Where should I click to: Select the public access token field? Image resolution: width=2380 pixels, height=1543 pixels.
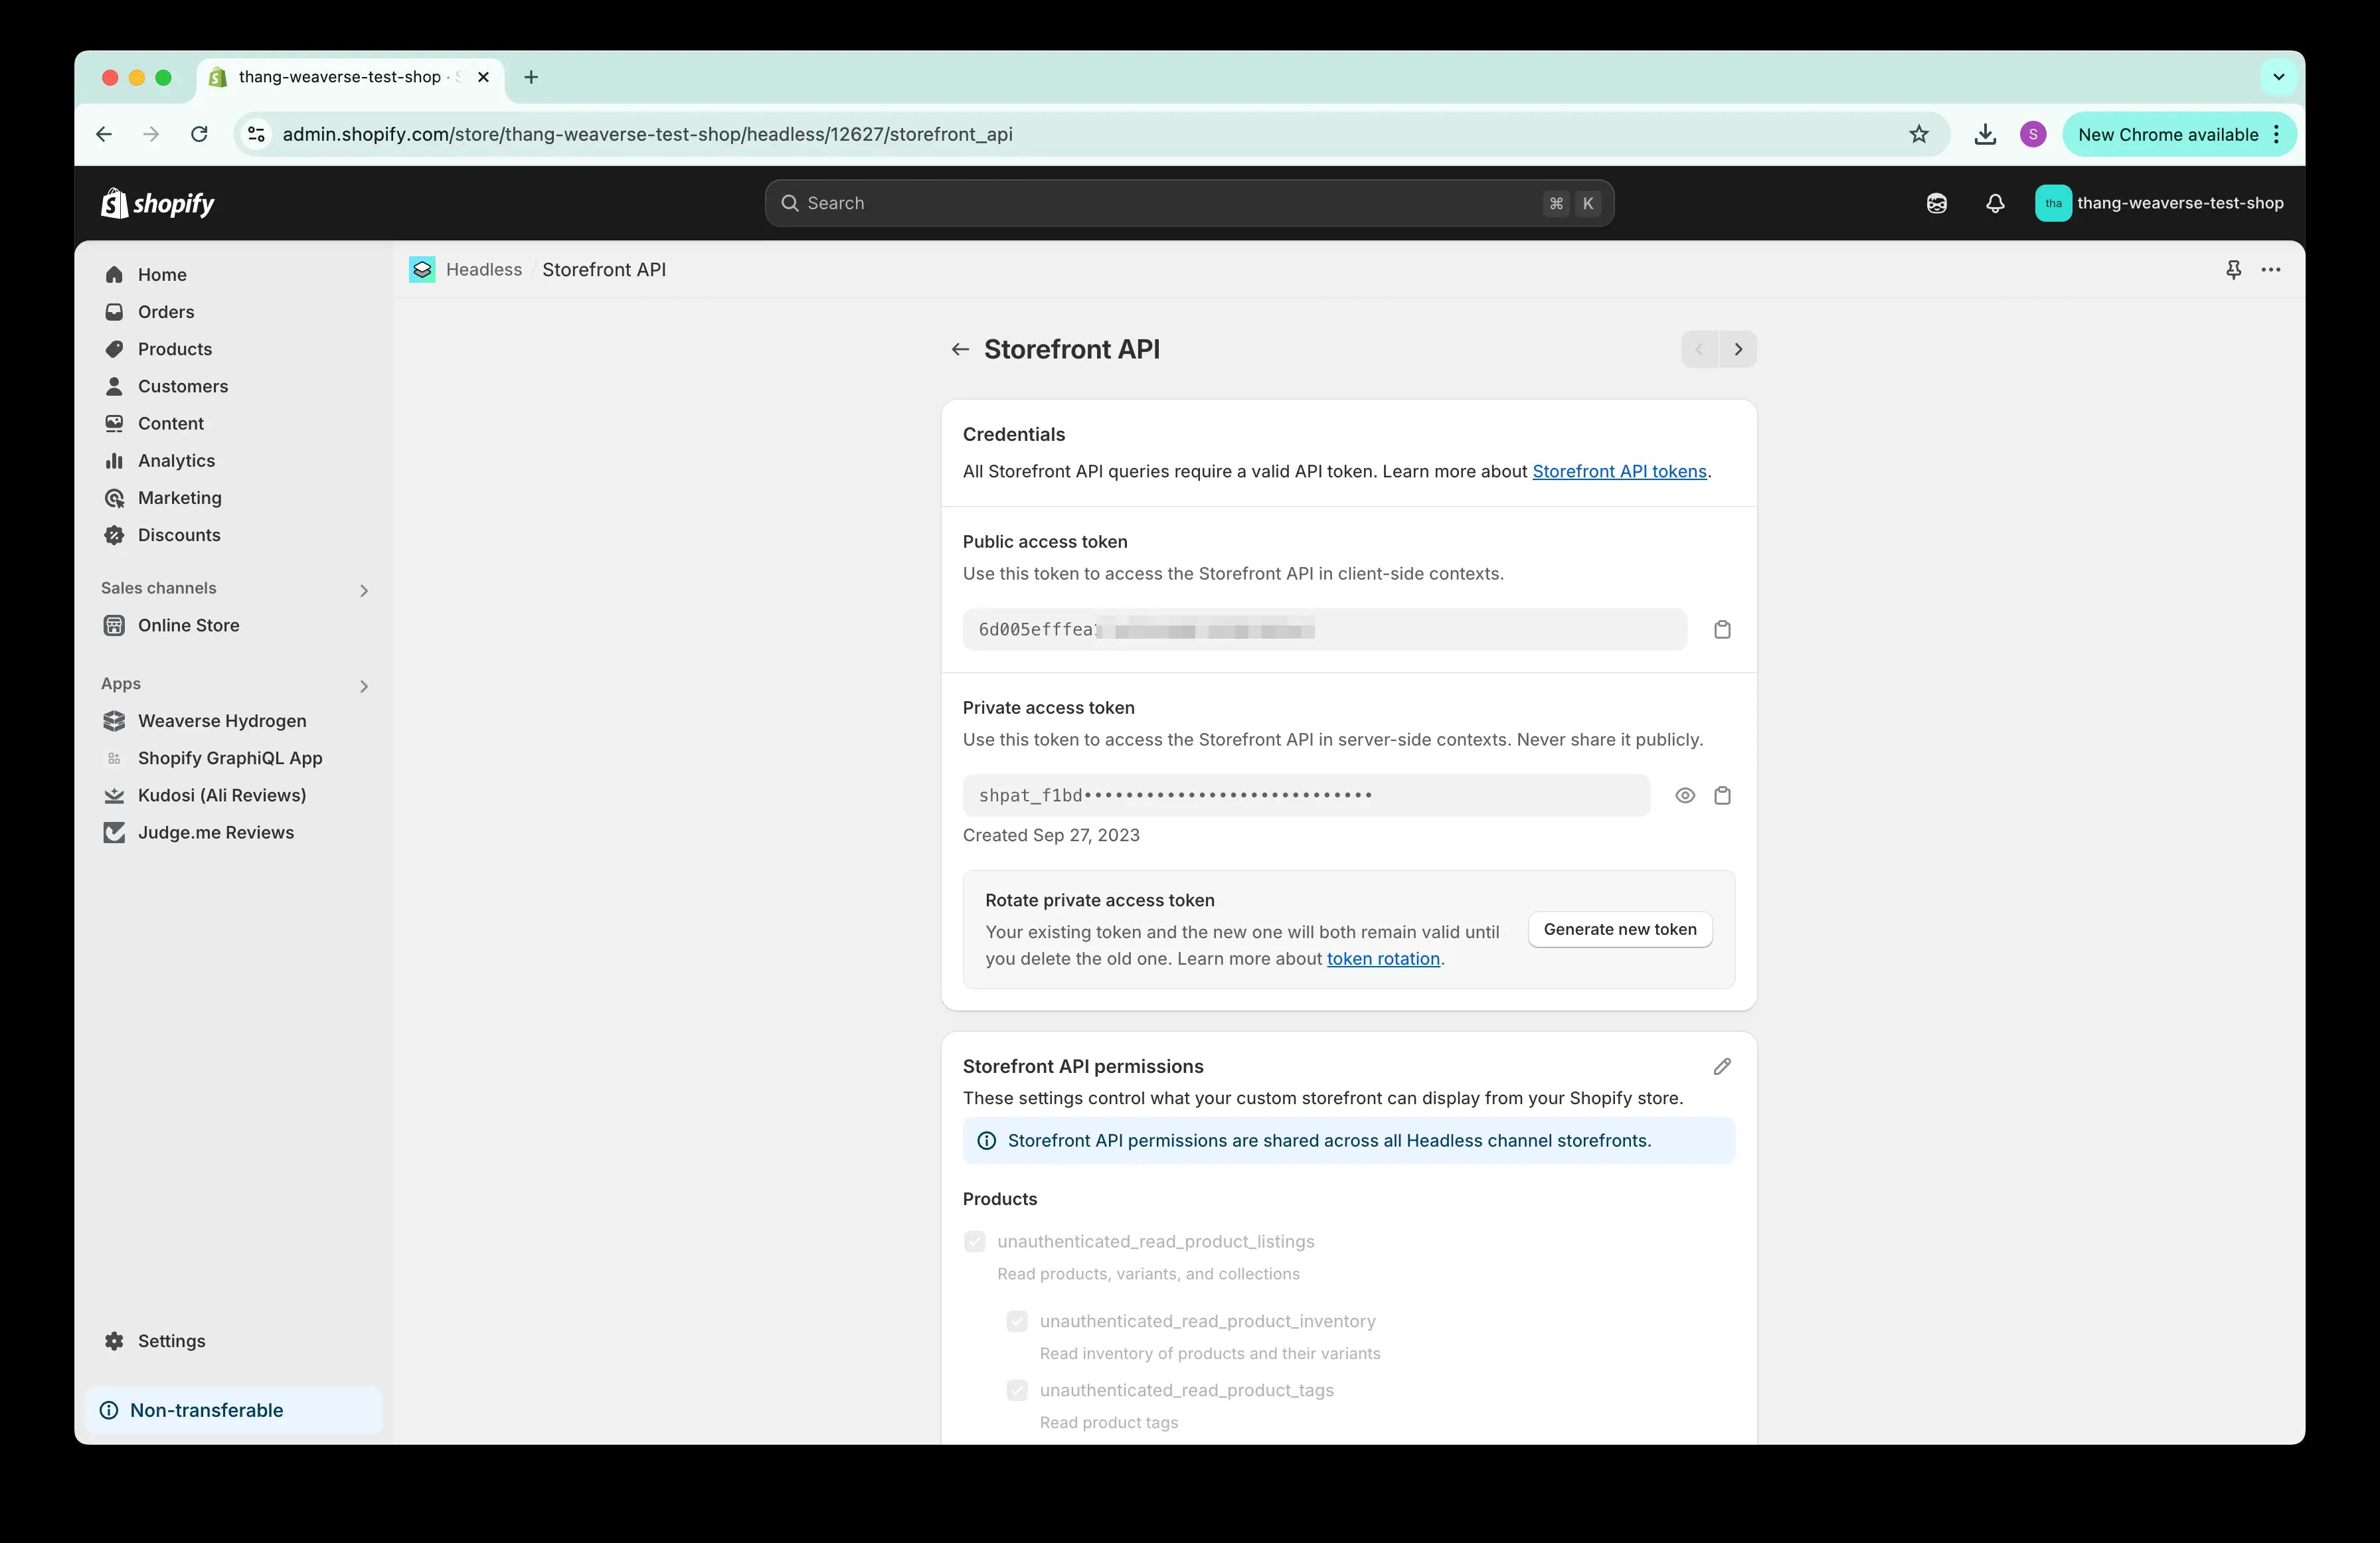click(x=1325, y=630)
